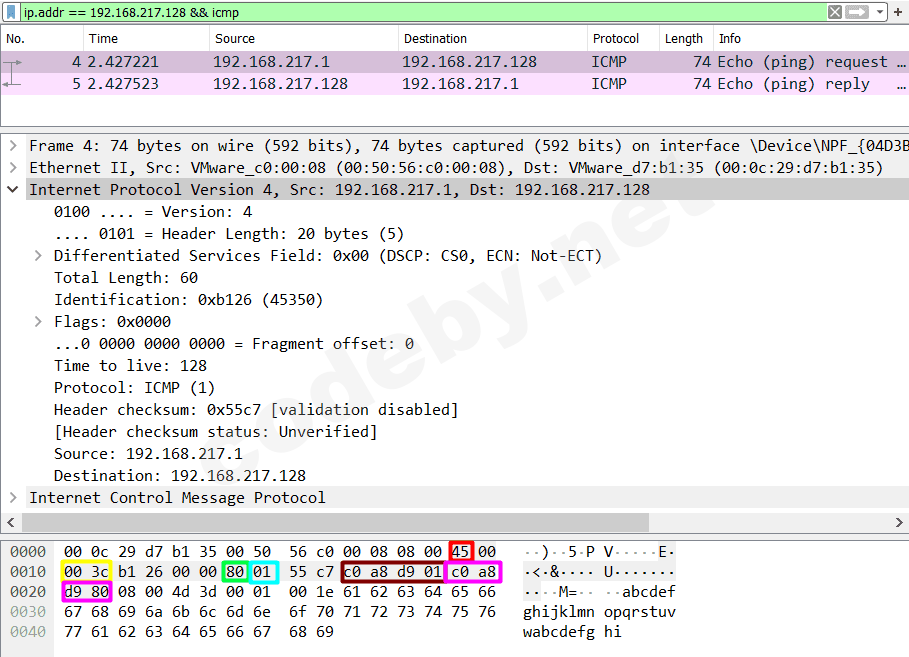This screenshot has height=657, width=909.
Task: Expand the Differentiated Services Field node
Action: [x=38, y=256]
